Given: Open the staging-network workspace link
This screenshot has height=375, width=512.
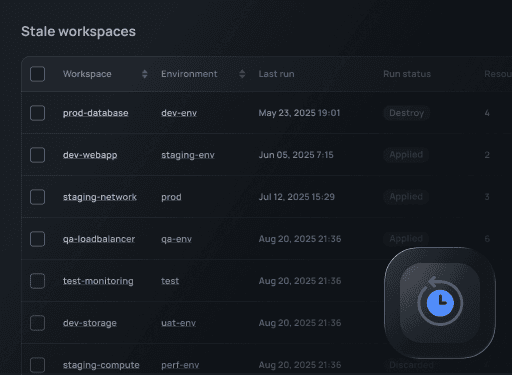Looking at the screenshot, I should coord(100,197).
